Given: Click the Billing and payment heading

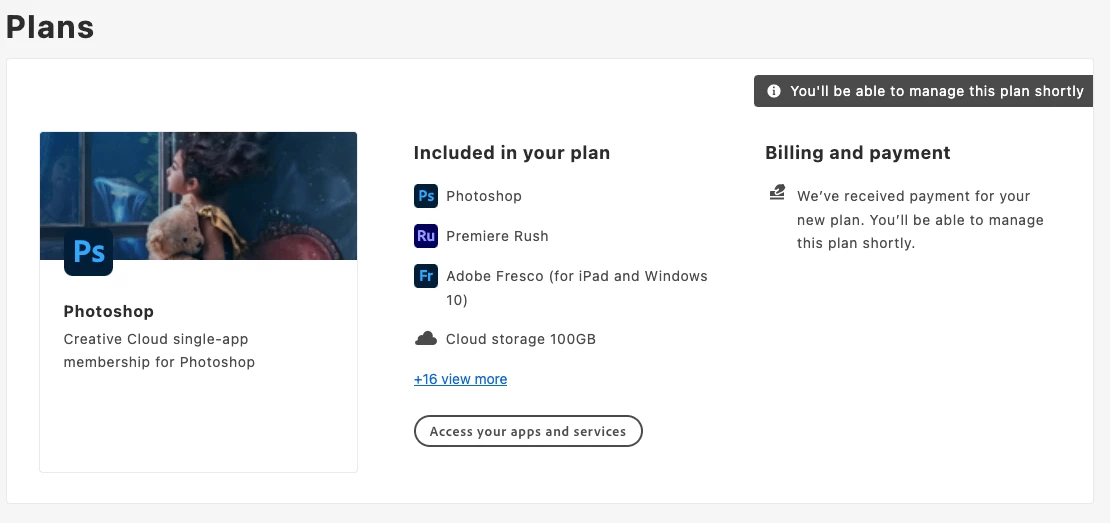Looking at the screenshot, I should tap(857, 153).
